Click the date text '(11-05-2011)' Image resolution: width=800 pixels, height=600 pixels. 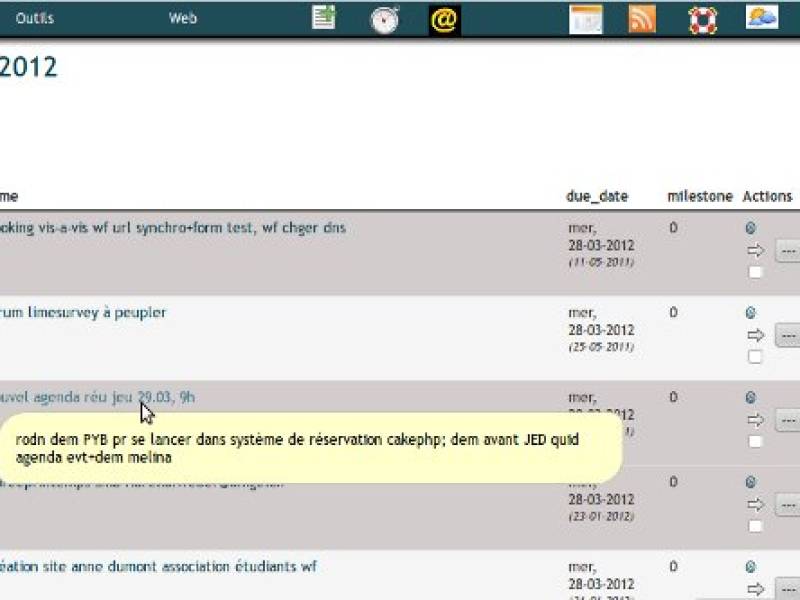click(x=602, y=262)
